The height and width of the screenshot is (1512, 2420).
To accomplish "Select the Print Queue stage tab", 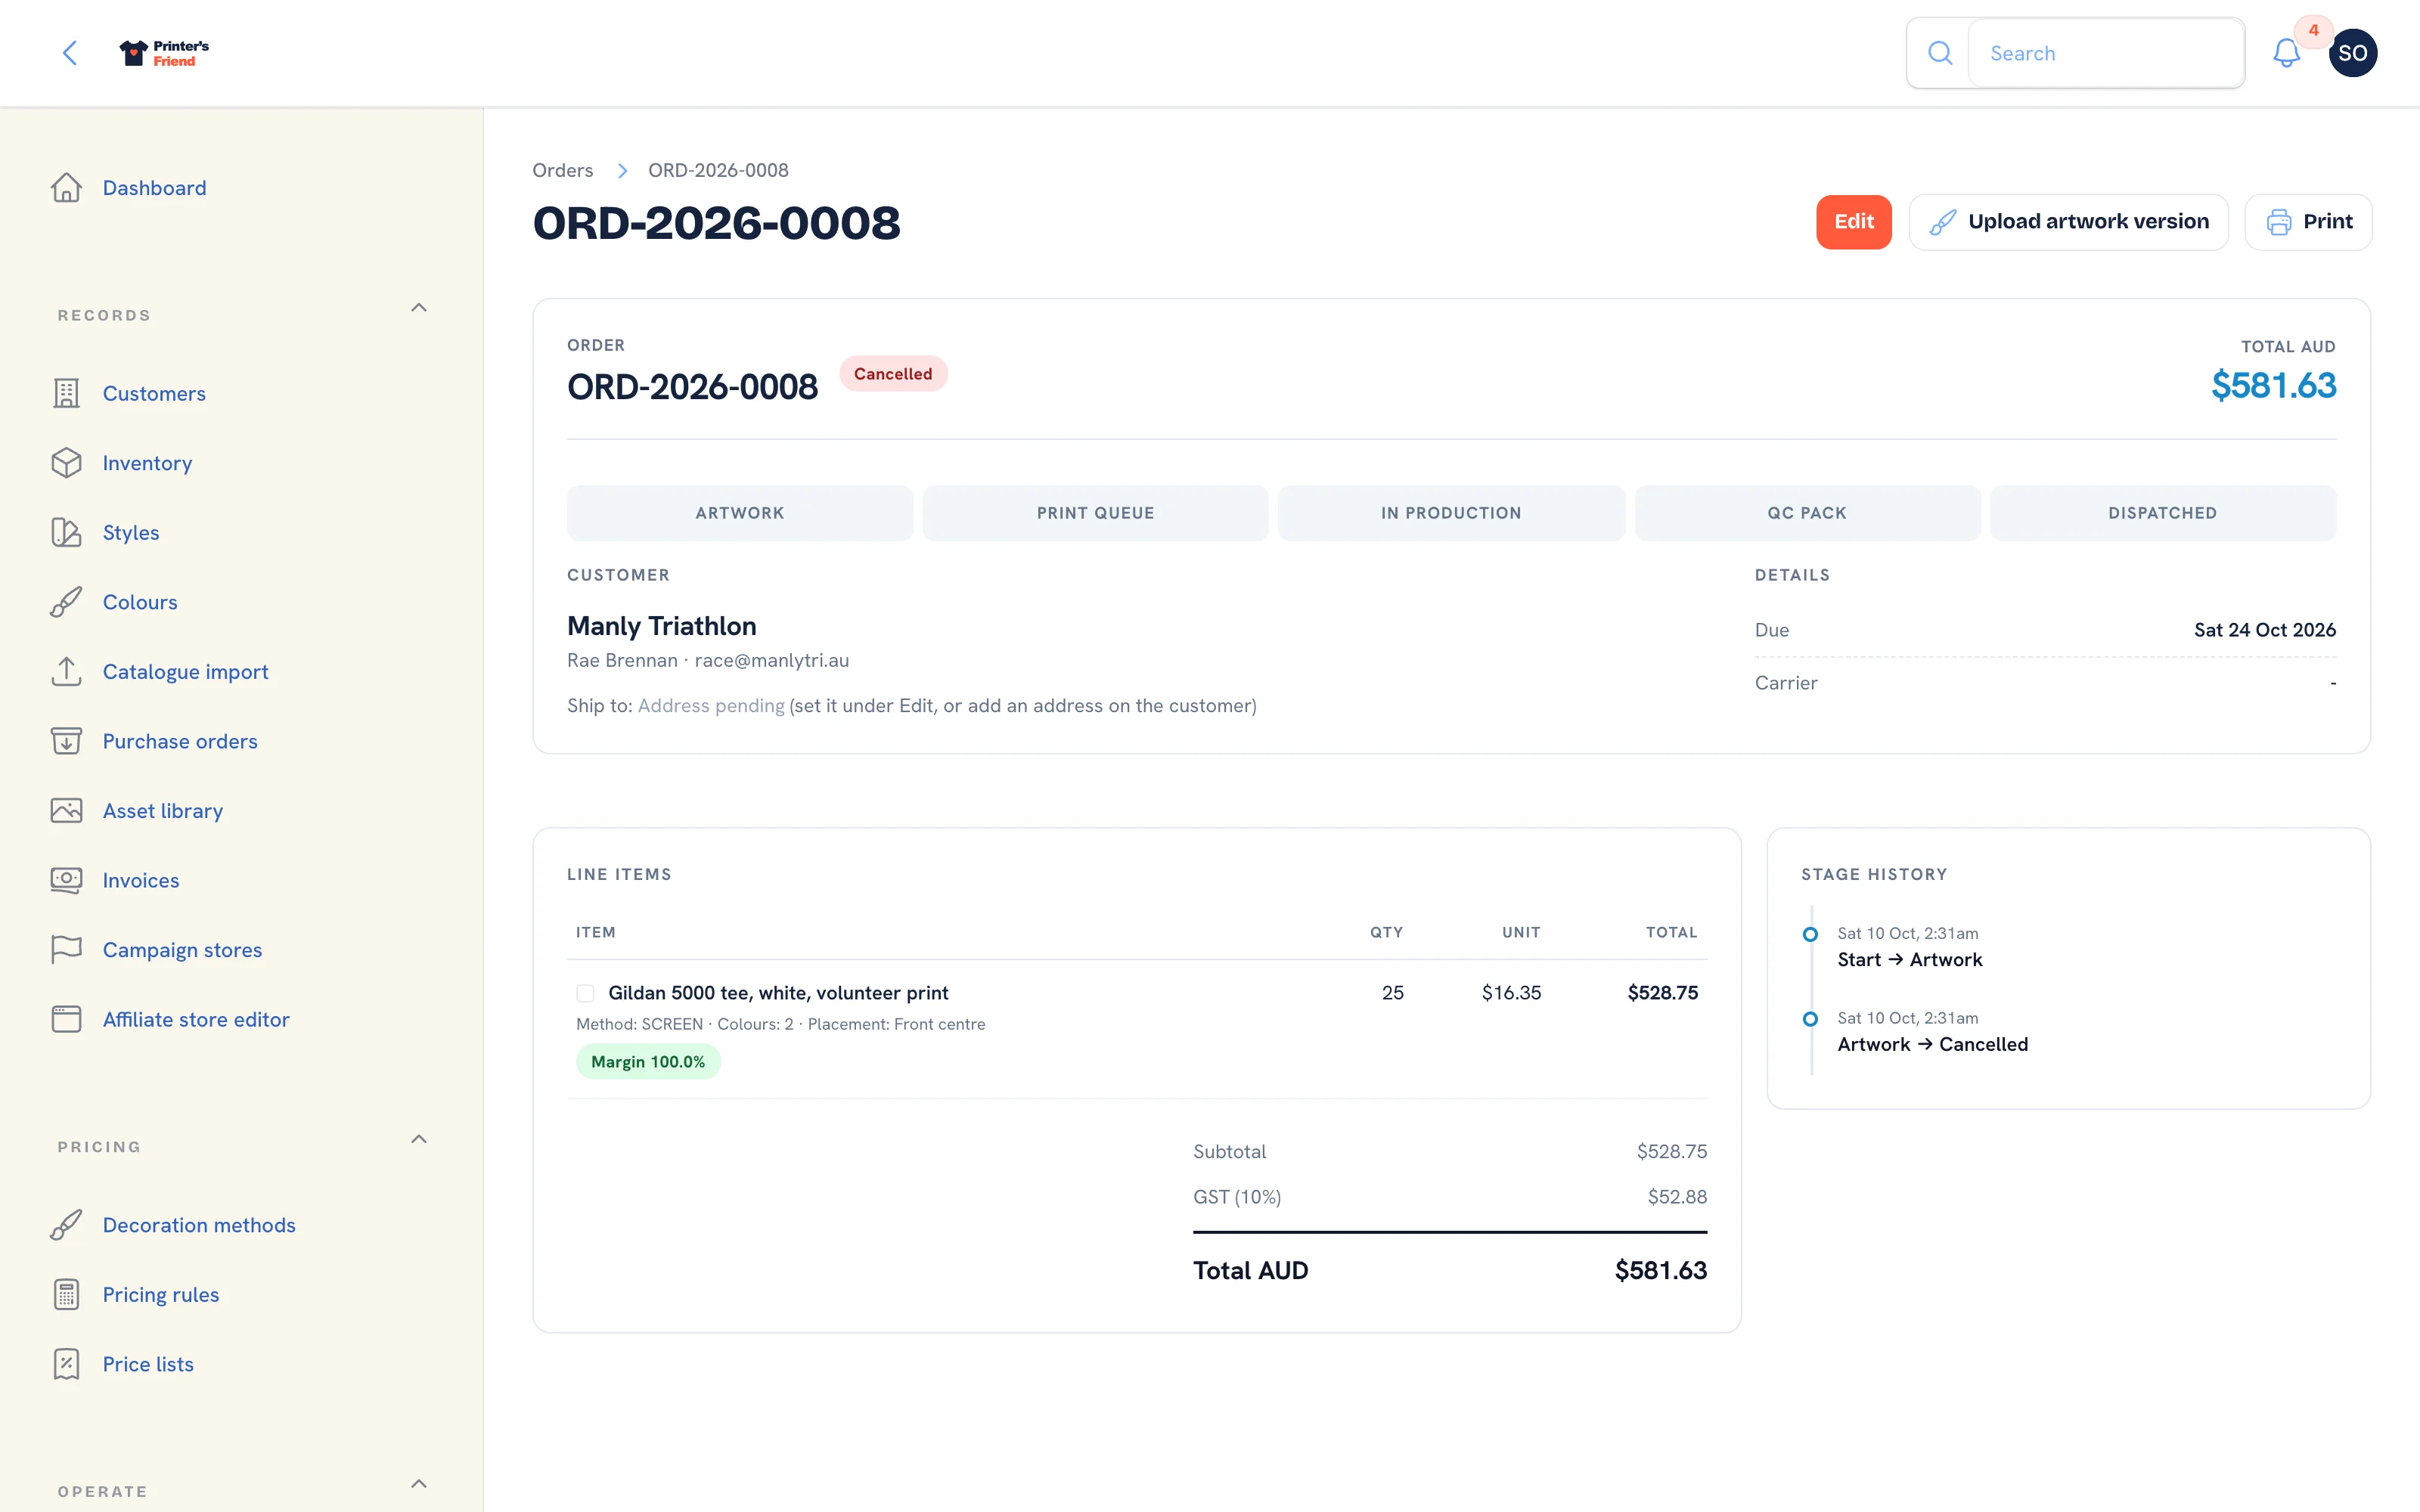I will (1095, 513).
